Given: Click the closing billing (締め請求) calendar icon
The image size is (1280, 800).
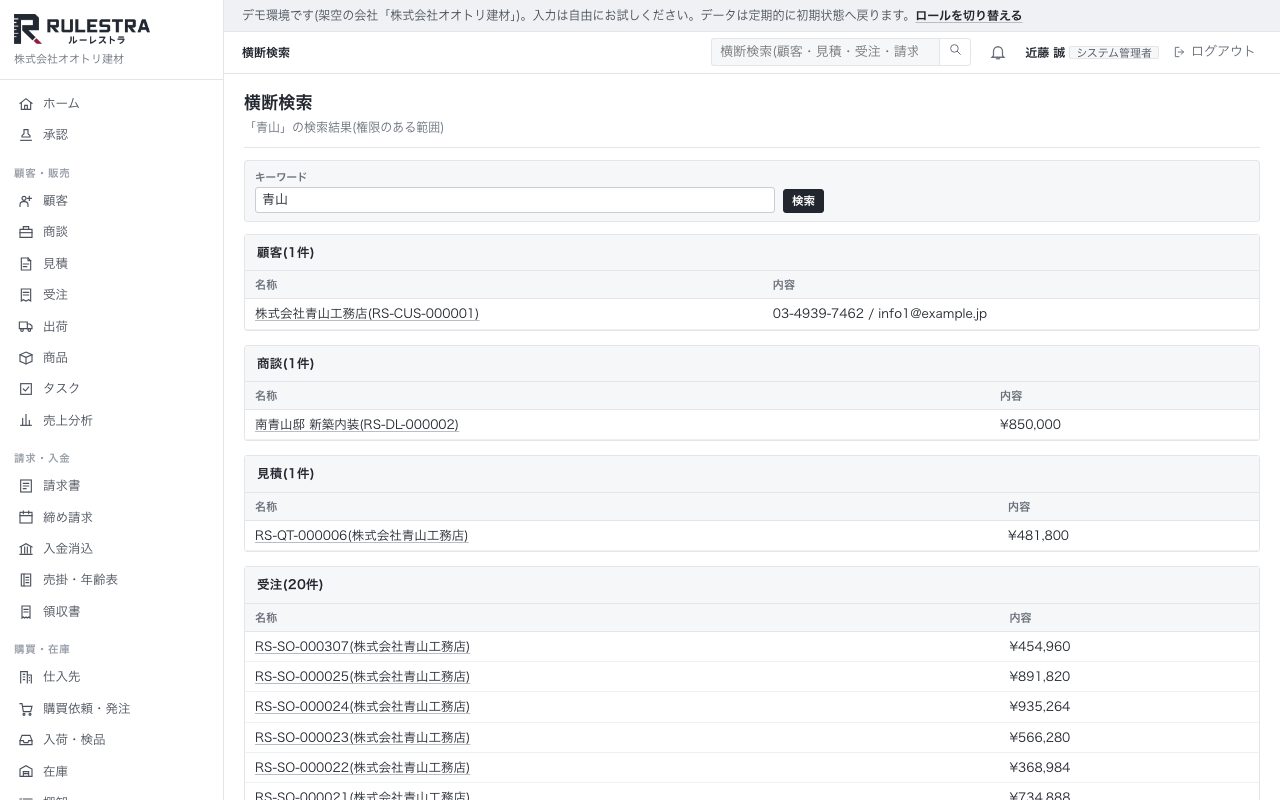Looking at the screenshot, I should 26,517.
